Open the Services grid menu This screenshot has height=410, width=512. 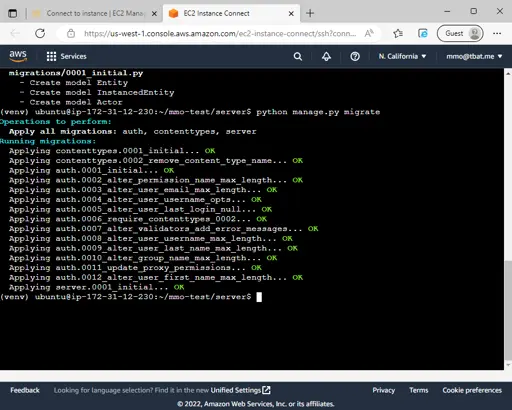pyautogui.click(x=66, y=56)
